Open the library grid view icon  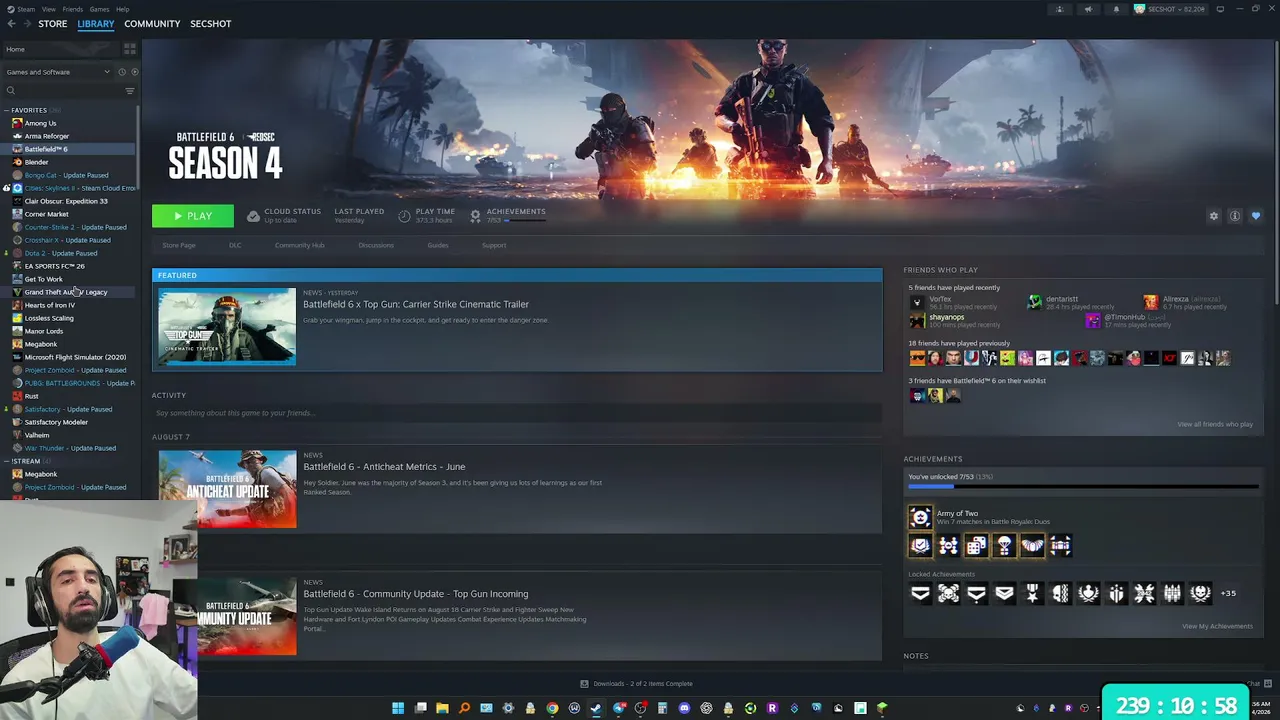[x=130, y=48]
